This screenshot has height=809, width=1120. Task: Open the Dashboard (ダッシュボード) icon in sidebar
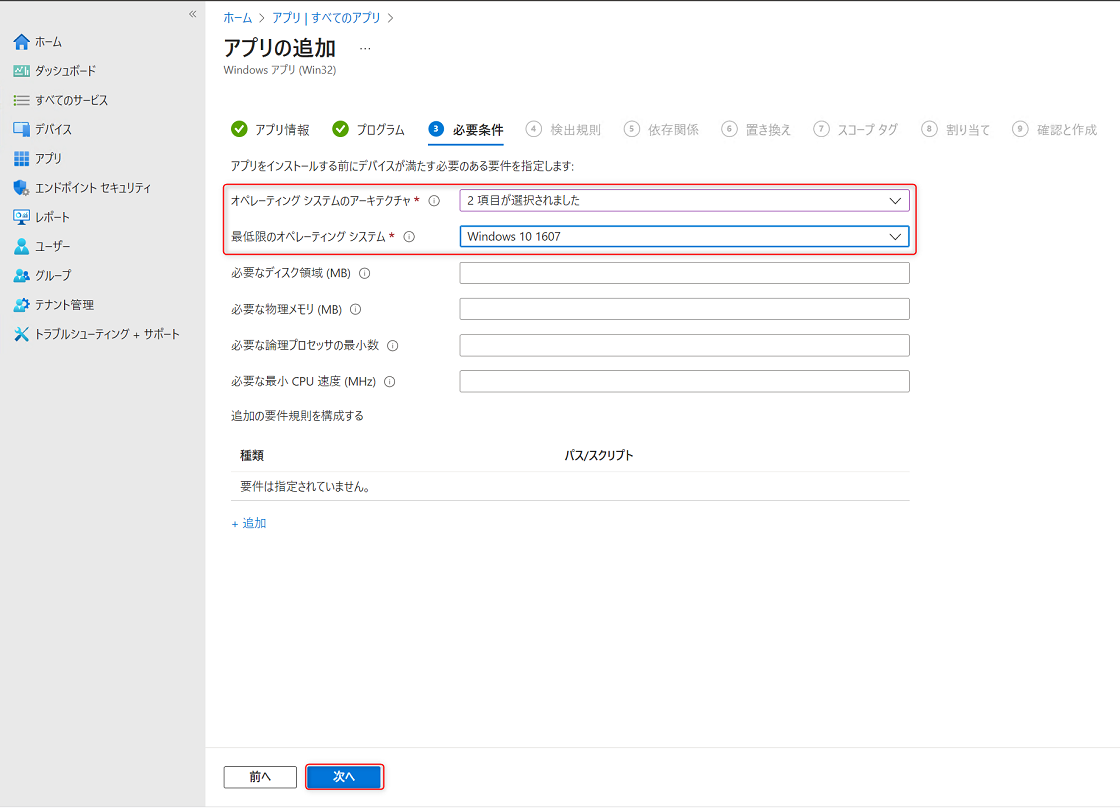tap(21, 71)
